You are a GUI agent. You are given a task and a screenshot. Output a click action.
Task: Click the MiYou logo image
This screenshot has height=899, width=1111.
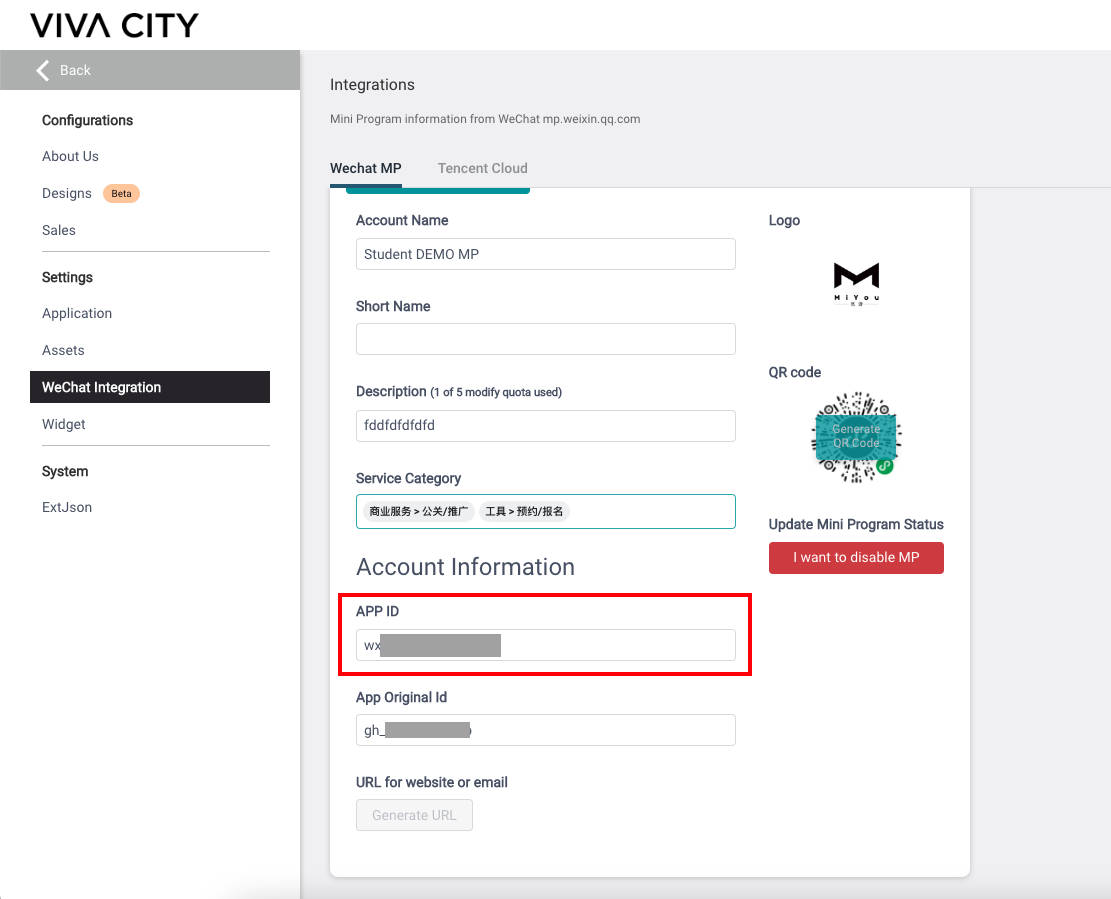click(x=856, y=283)
